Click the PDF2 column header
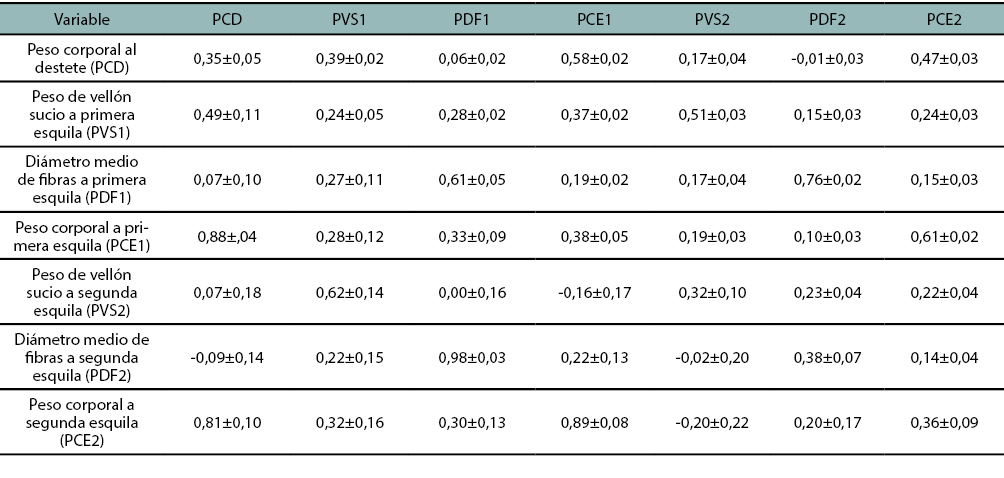The width and height of the screenshot is (1004, 478). tap(838, 18)
